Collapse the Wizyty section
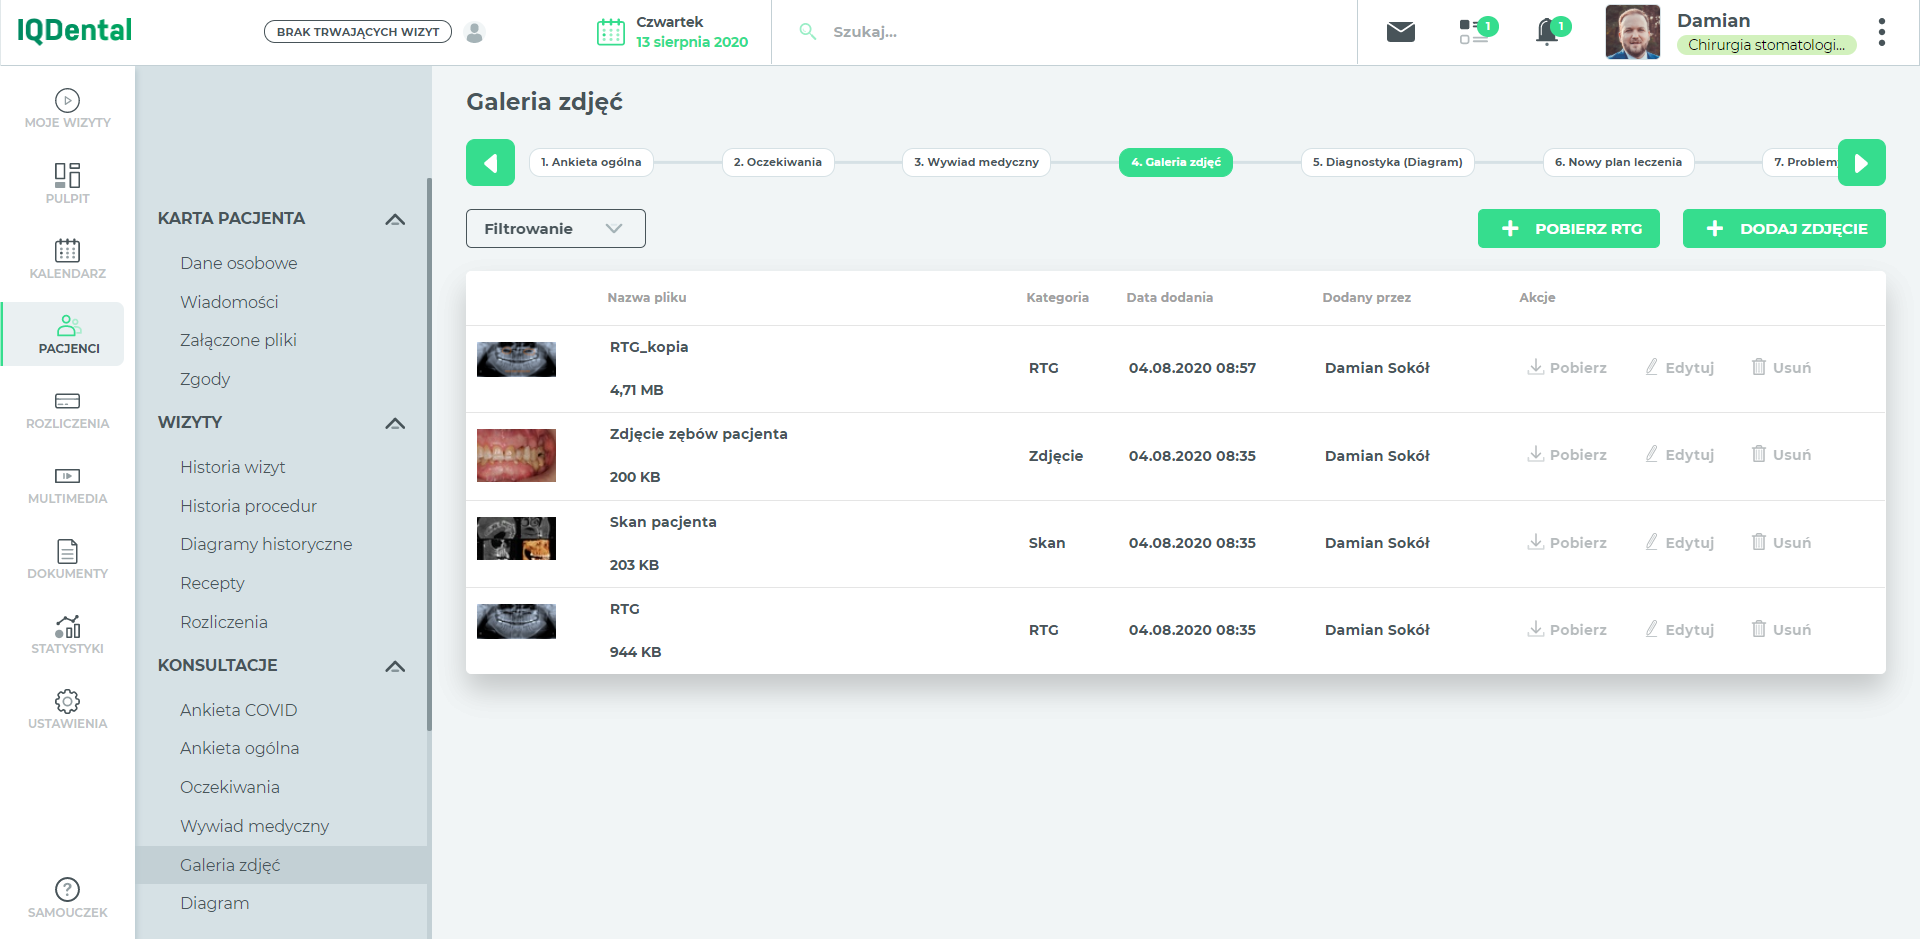1920x939 pixels. point(395,423)
